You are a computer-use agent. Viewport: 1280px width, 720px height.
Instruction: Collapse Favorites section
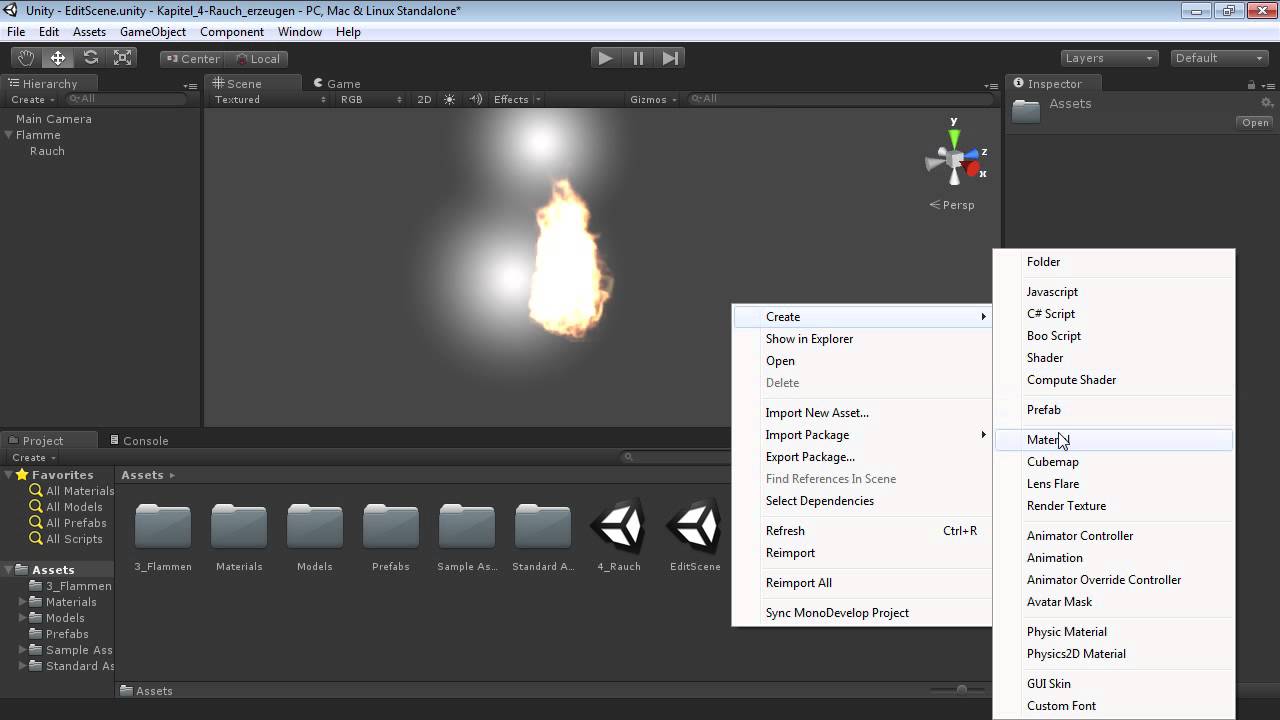8,475
